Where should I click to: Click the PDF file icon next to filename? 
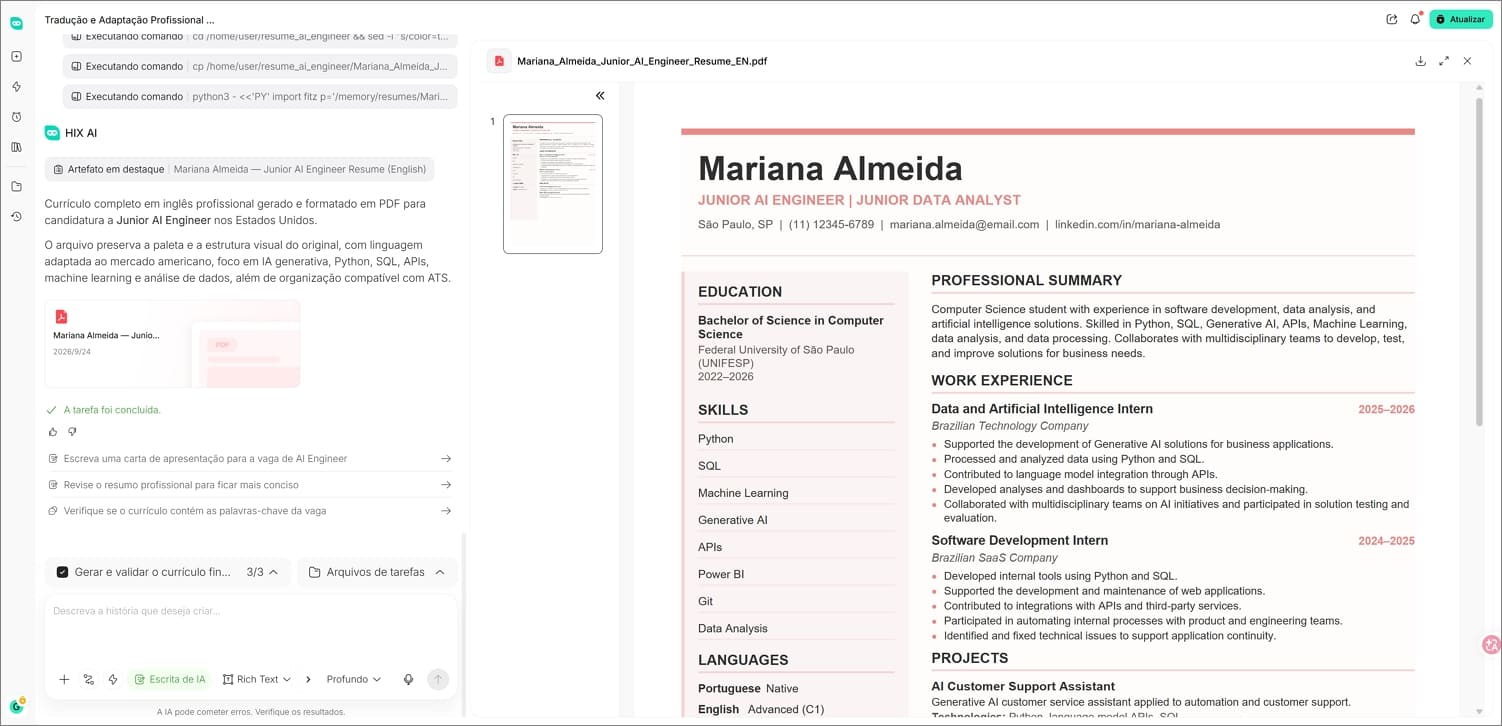point(499,61)
